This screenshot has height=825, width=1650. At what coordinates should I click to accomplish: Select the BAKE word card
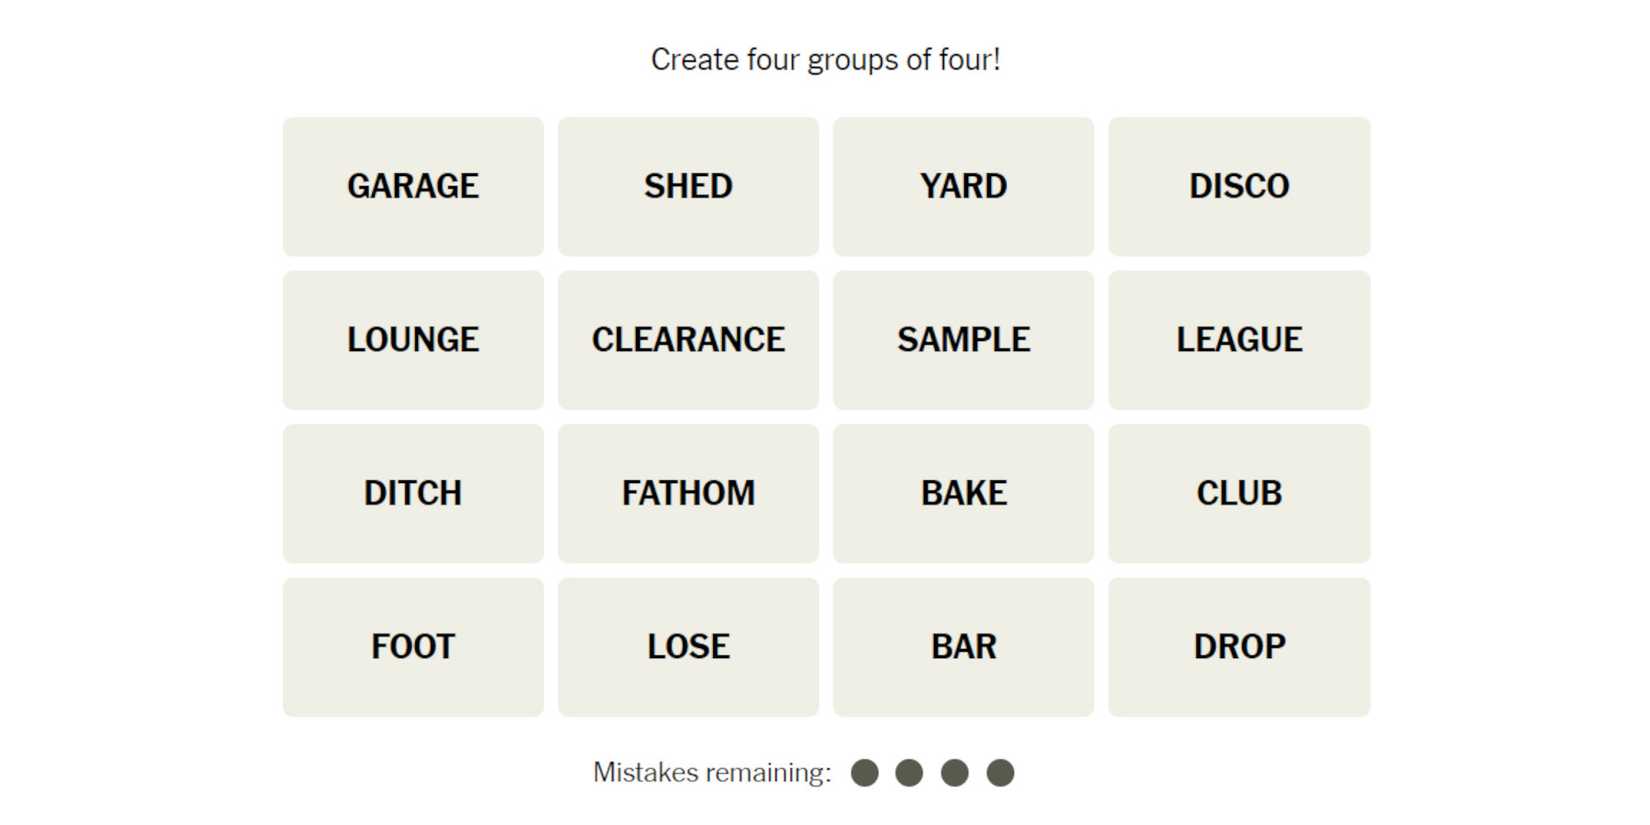963,493
